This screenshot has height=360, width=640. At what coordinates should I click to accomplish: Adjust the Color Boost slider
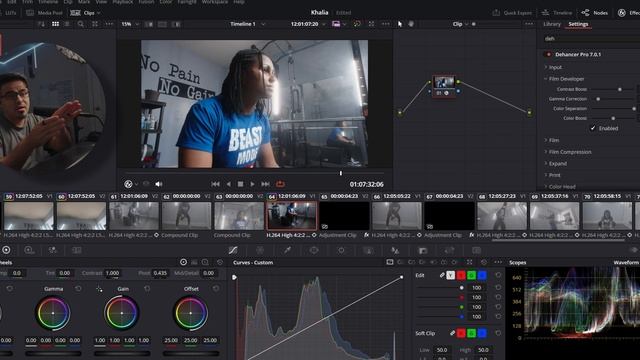tap(613, 118)
